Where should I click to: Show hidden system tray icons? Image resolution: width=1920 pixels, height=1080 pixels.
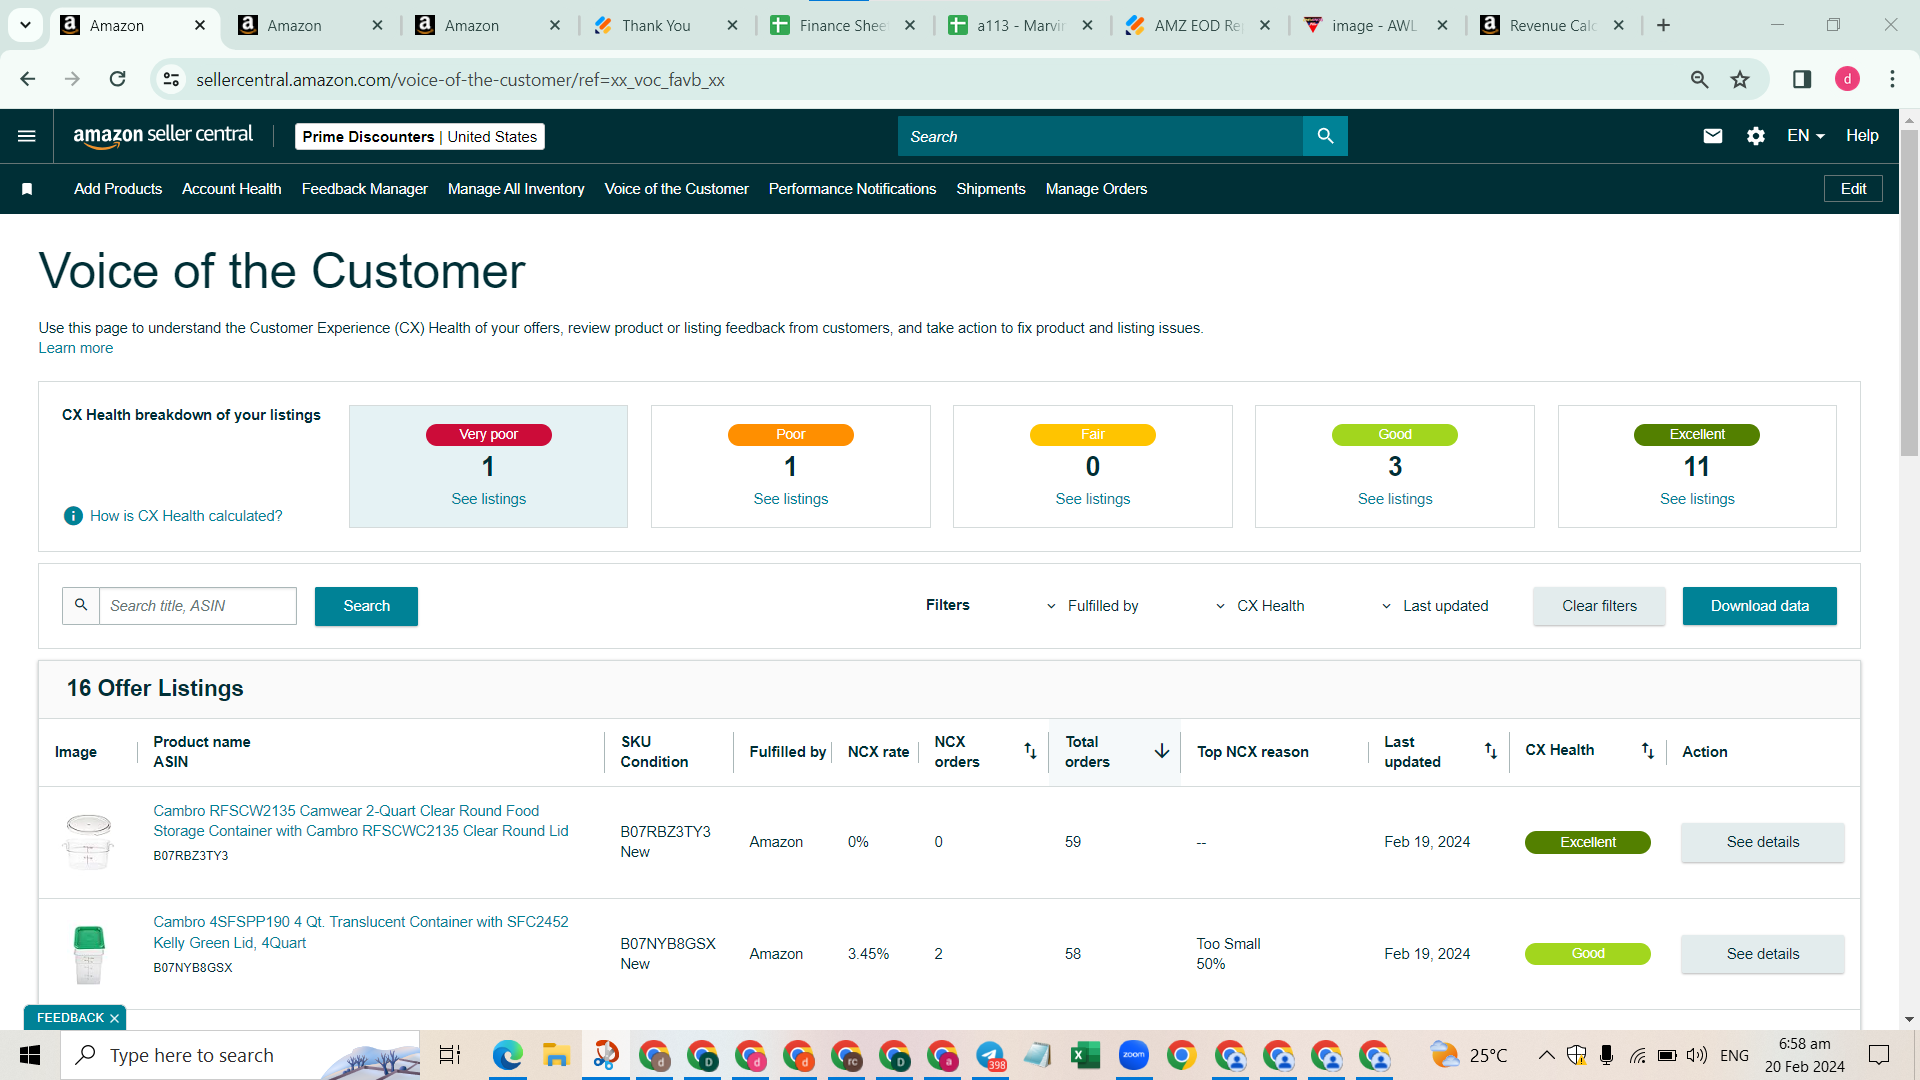tap(1546, 1055)
